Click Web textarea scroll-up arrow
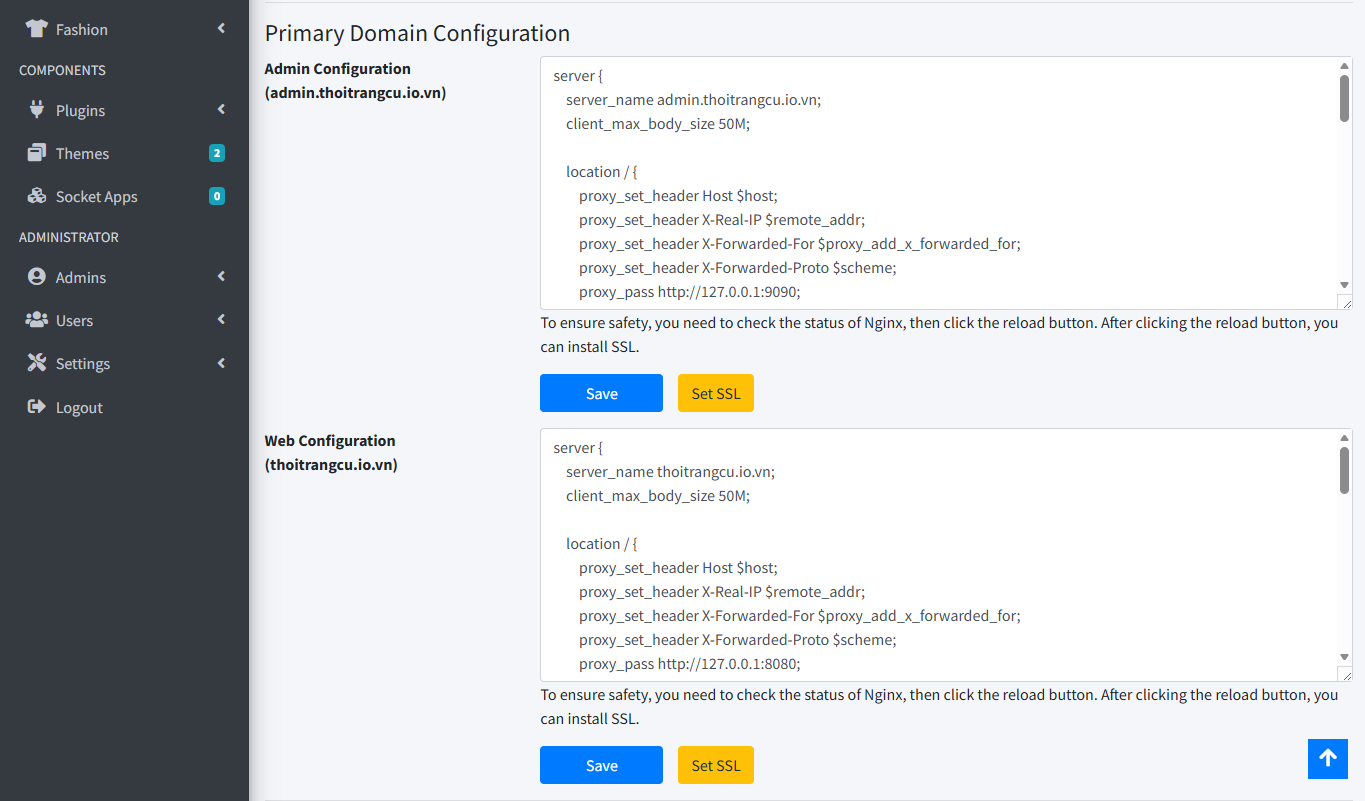1365x801 pixels. coord(1344,438)
